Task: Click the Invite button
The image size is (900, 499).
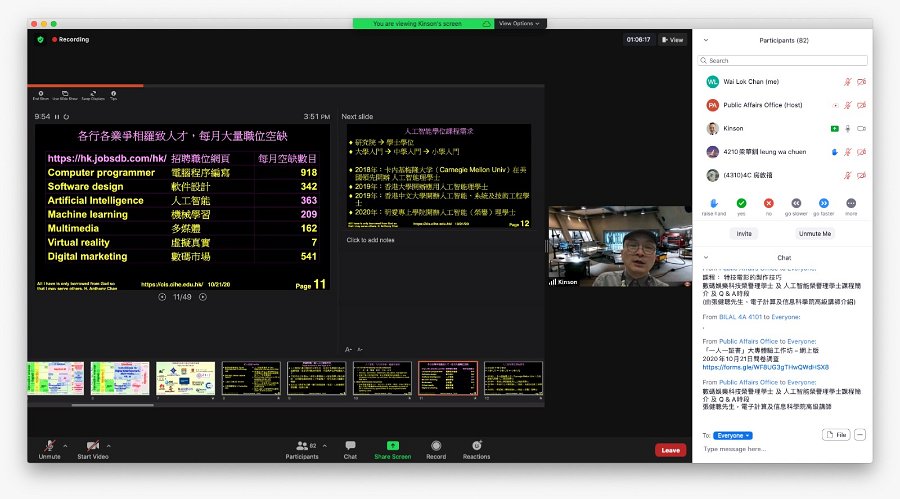Action: [x=744, y=234]
